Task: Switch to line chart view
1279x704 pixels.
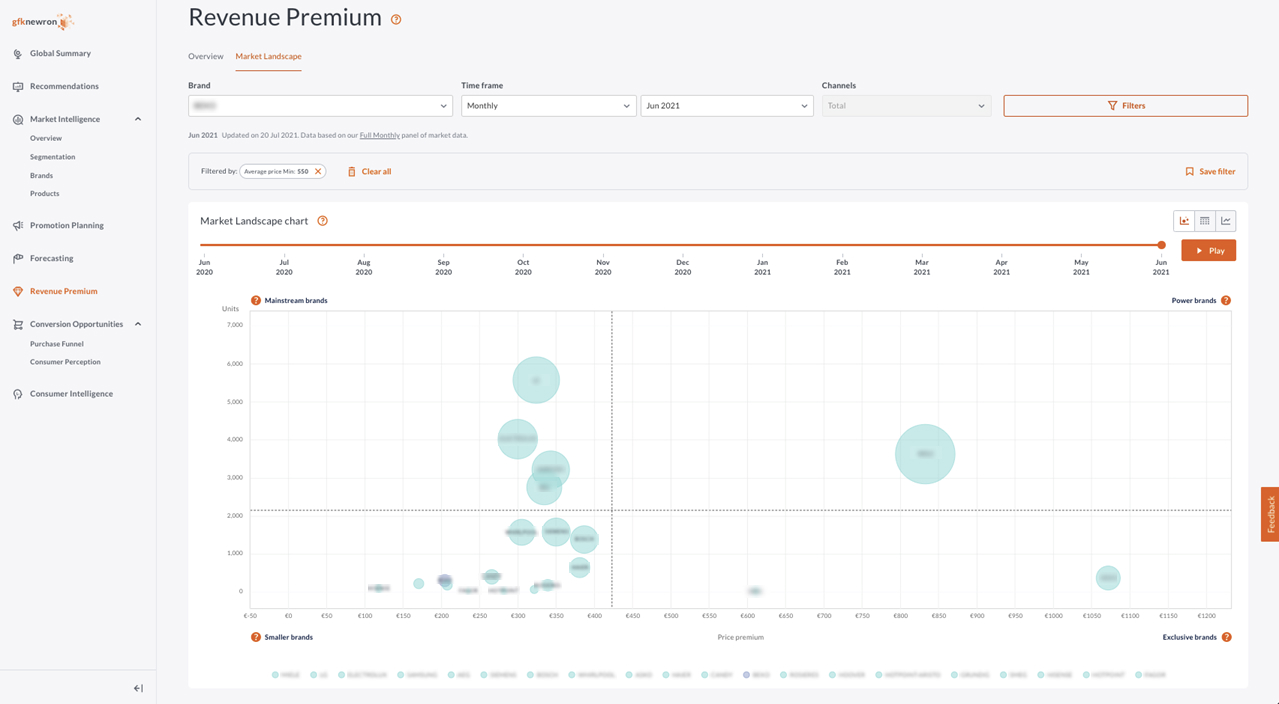Action: pos(1226,221)
